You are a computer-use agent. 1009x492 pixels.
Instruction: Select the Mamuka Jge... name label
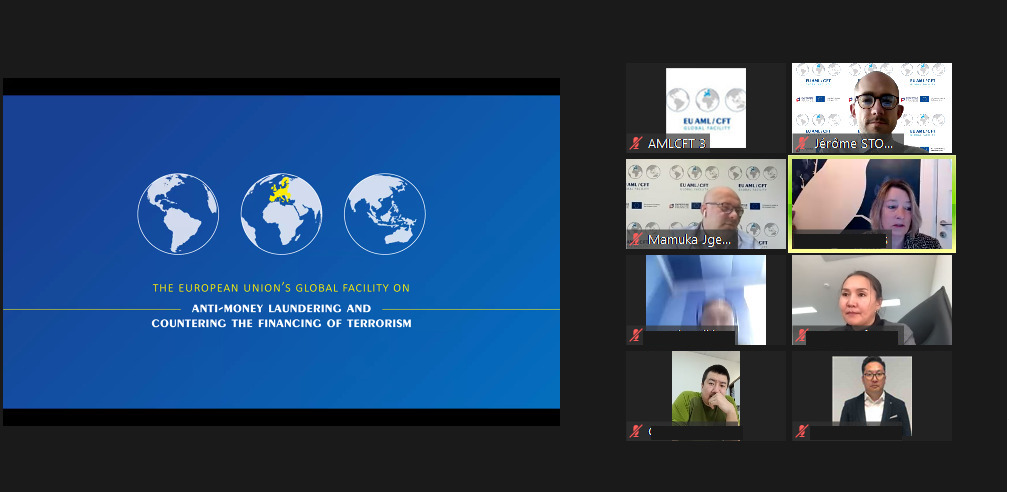click(690, 240)
